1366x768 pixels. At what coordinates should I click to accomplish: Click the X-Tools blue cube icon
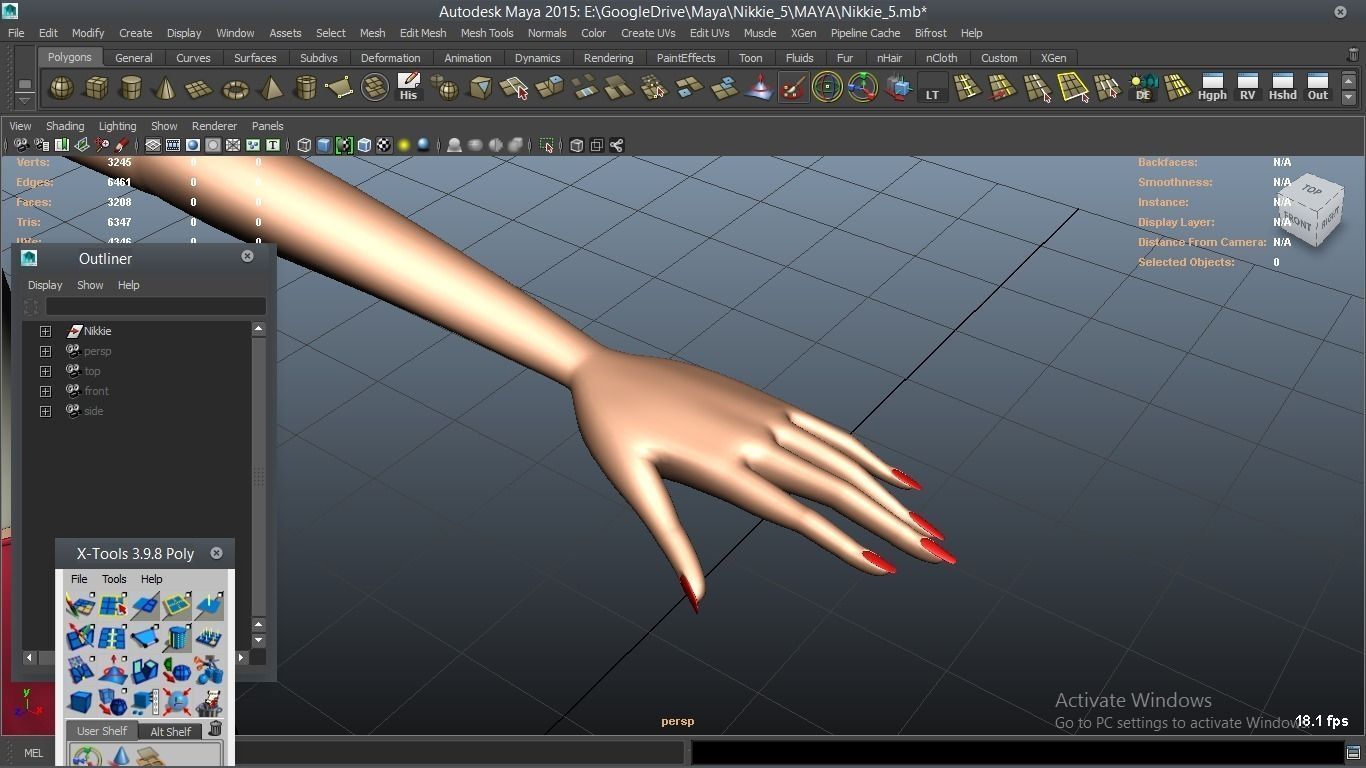pyautogui.click(x=80, y=701)
